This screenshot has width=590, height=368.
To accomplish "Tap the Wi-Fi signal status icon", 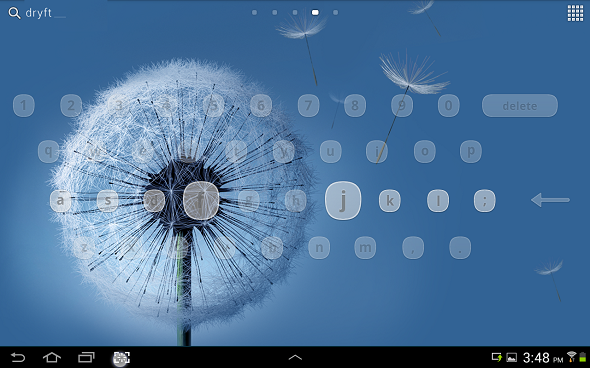I will point(572,357).
